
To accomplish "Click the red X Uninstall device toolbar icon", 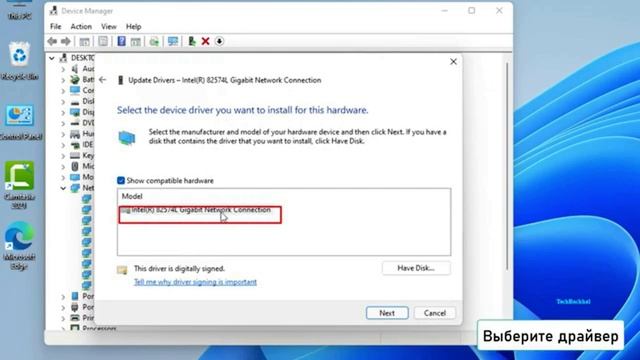I will pyautogui.click(x=205, y=41).
